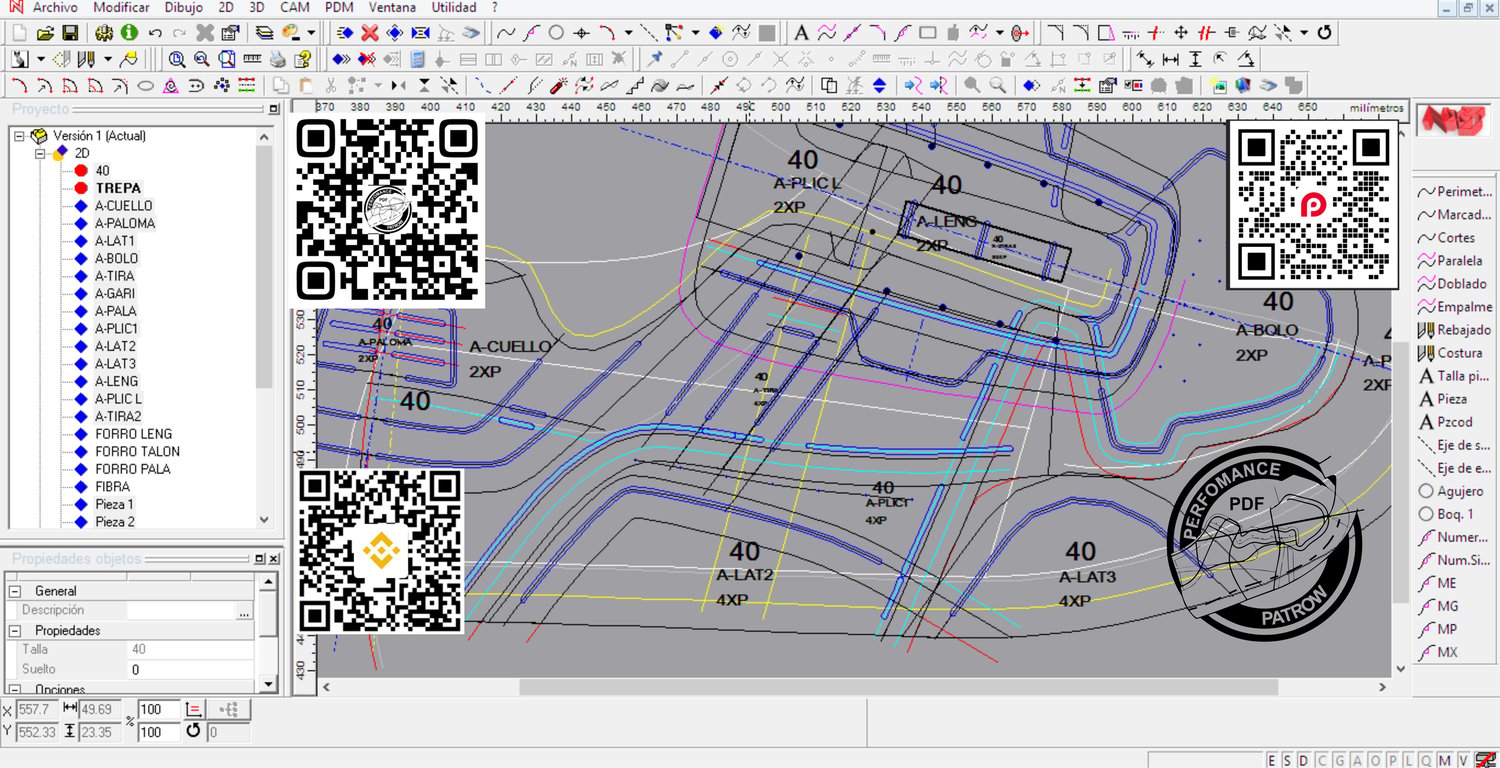This screenshot has width=1500, height=768.
Task: Click the dynamite stick icon
Action: click(560, 85)
